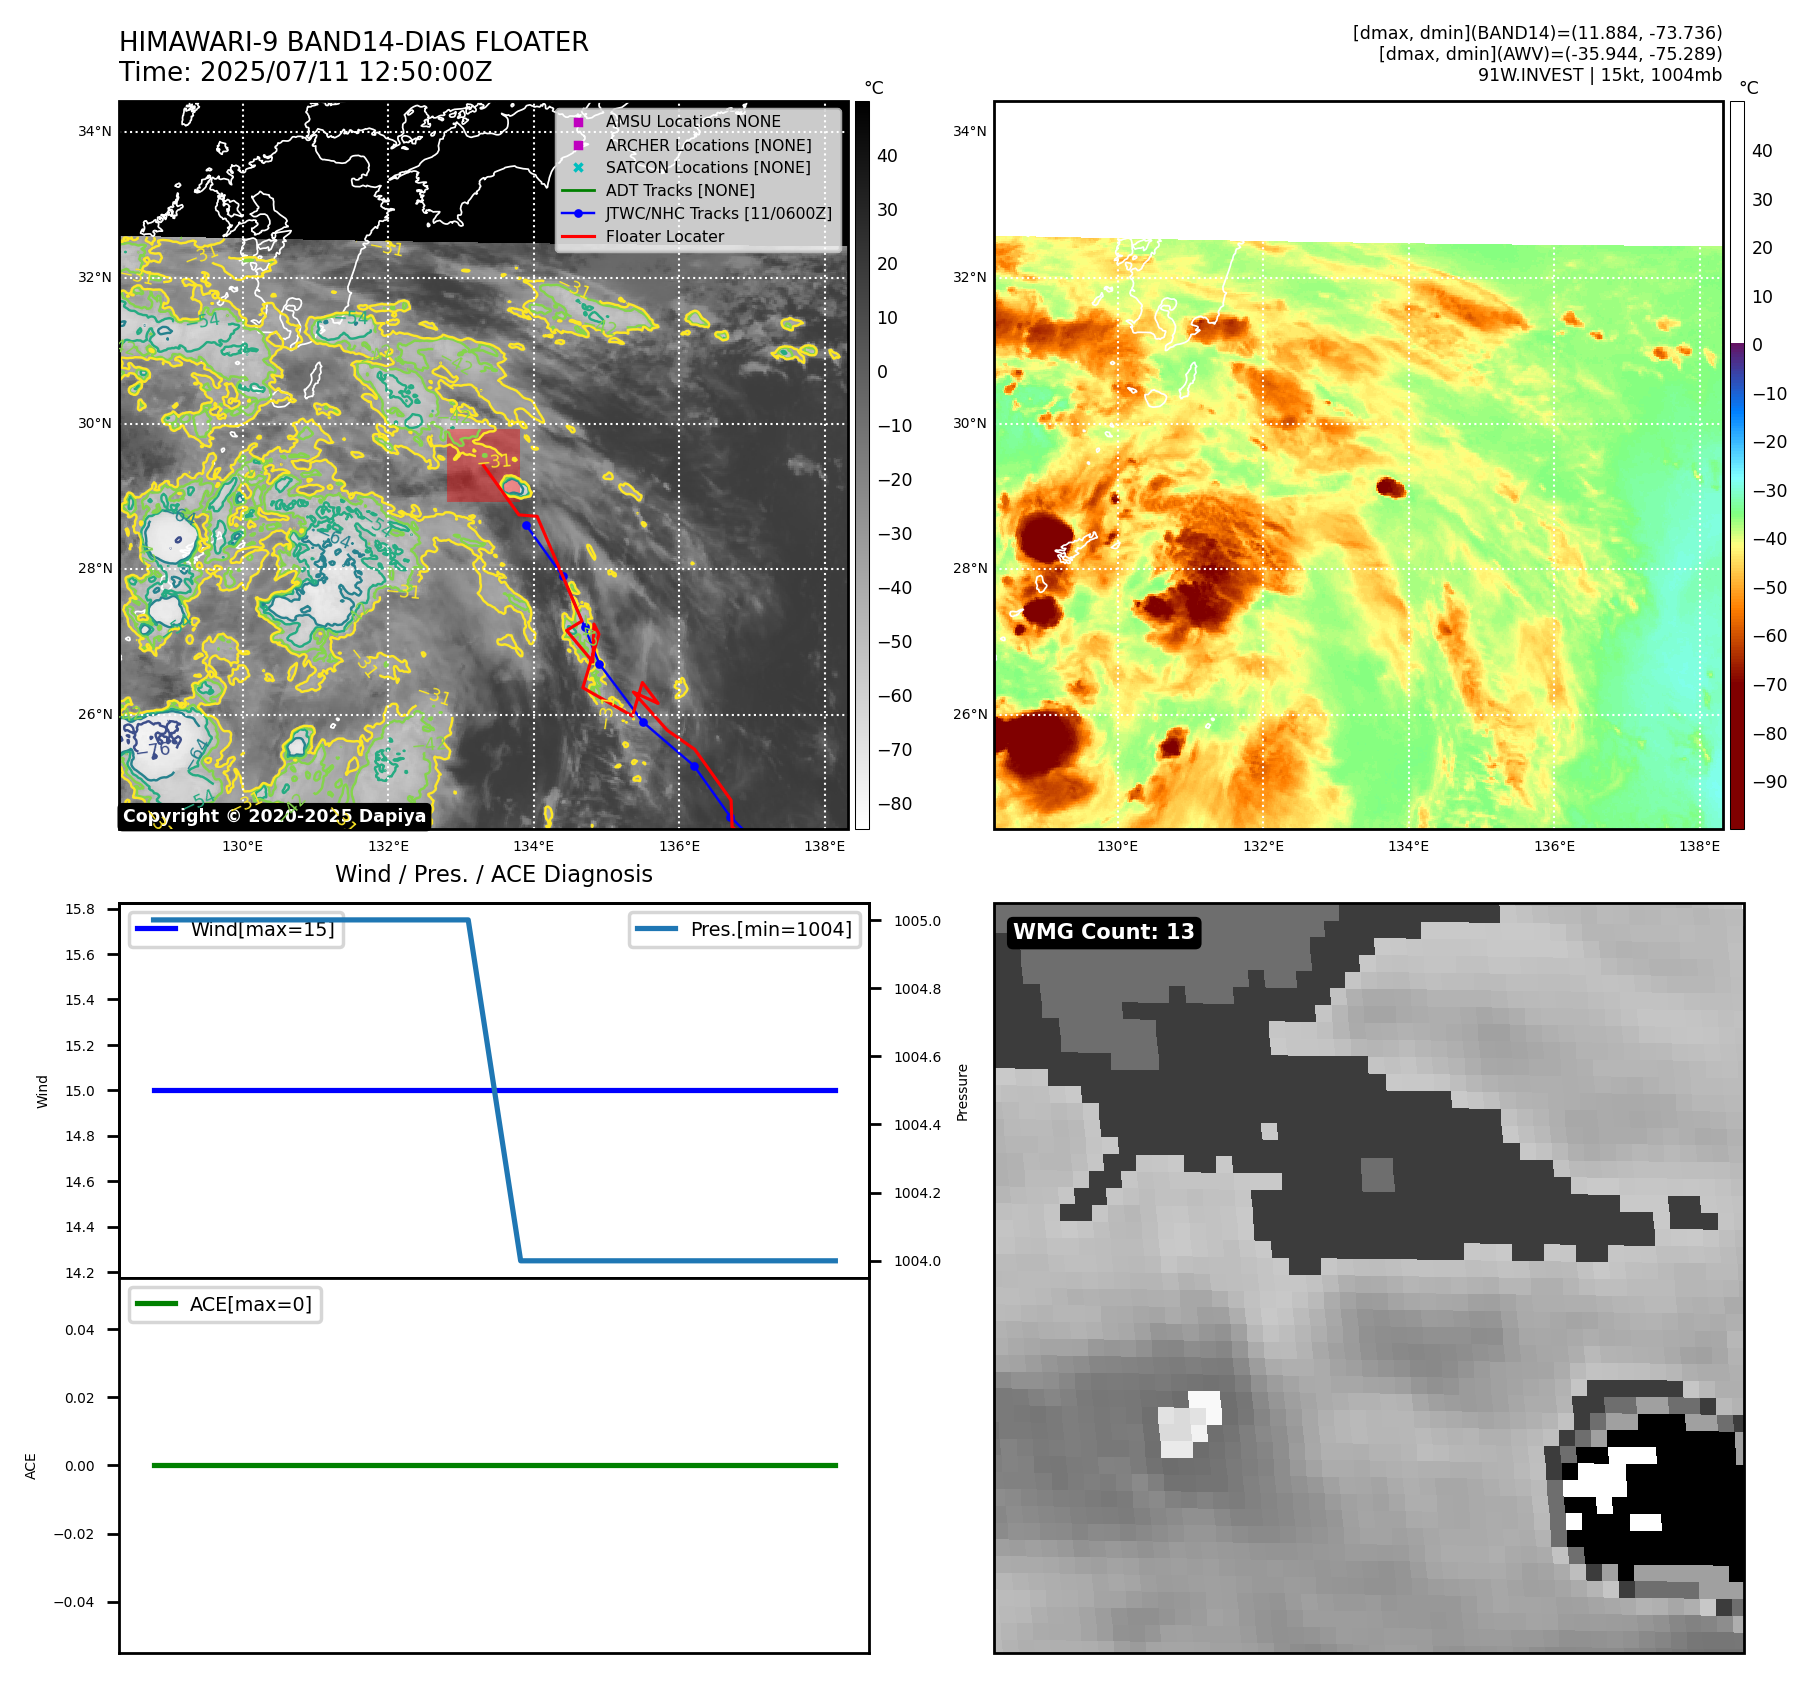Click the −90 tick on the rainbow colorbar

coord(1770,782)
